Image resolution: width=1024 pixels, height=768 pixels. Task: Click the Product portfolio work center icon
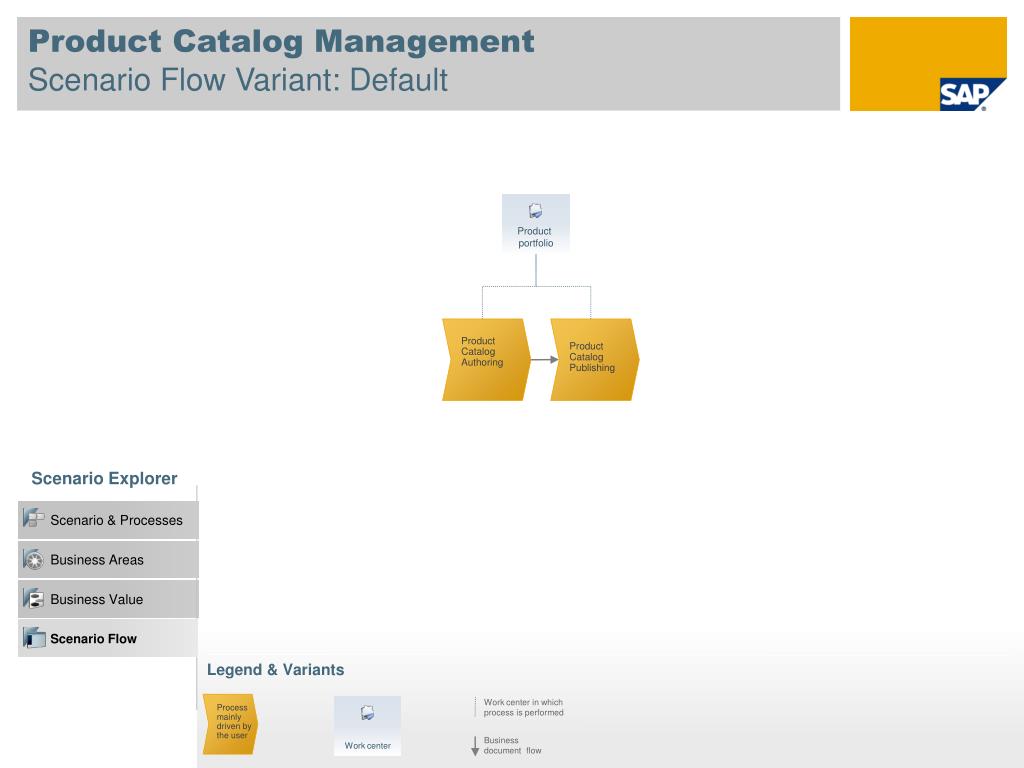(x=536, y=210)
